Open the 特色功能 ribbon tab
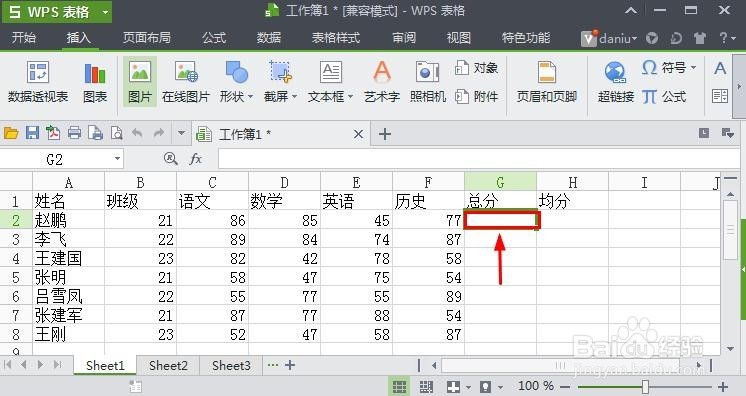 pyautogui.click(x=526, y=38)
